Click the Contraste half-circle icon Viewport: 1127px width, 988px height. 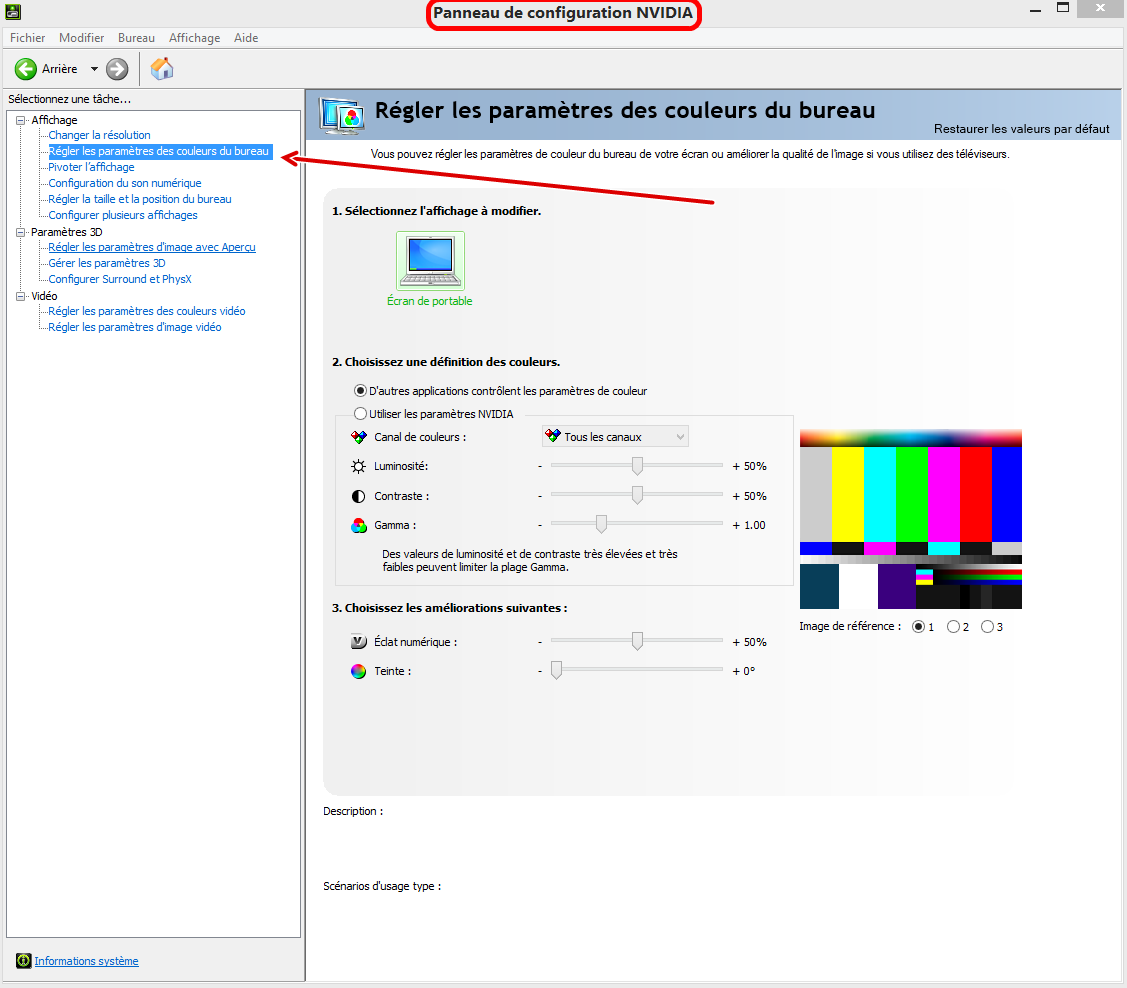359,496
